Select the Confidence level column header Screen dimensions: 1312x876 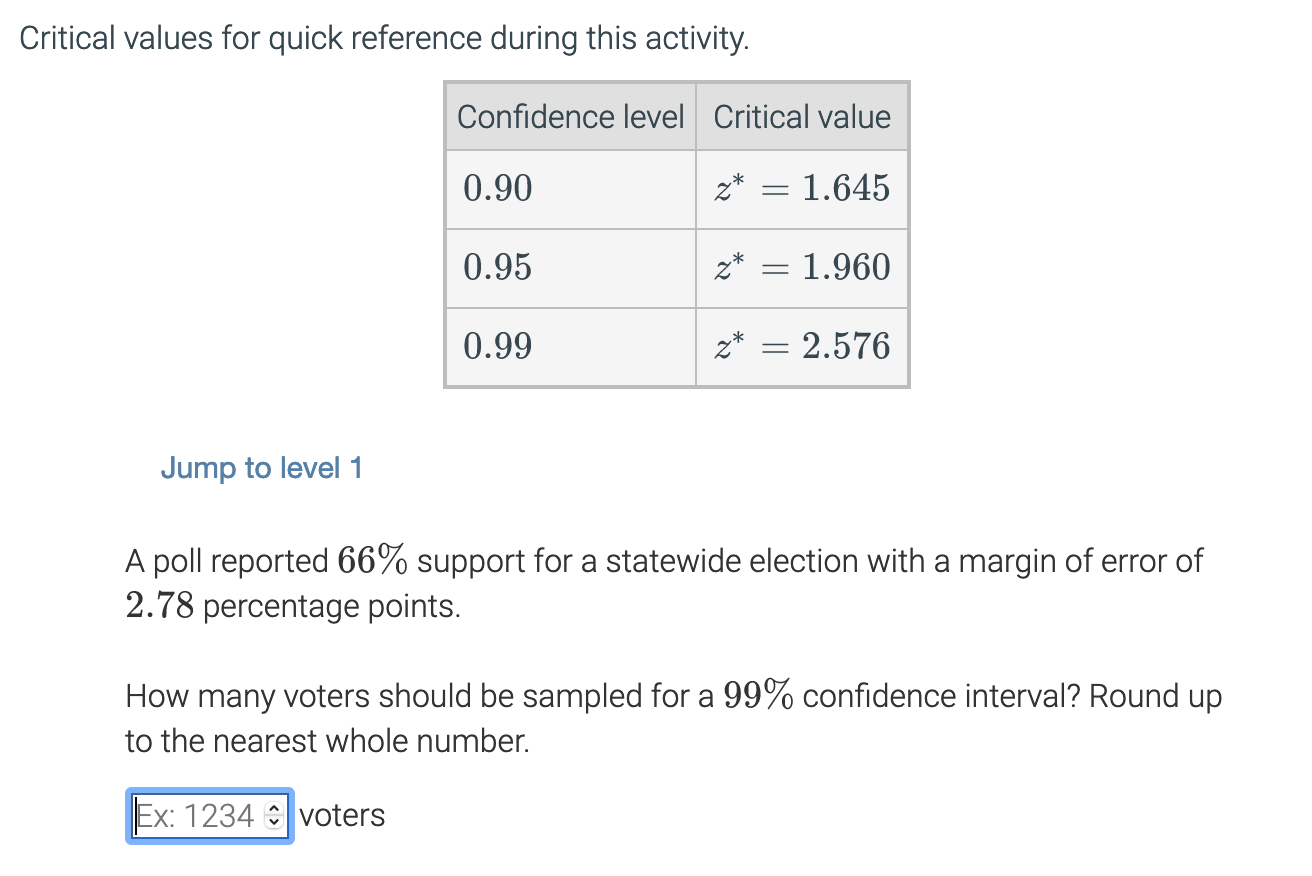[x=569, y=116]
